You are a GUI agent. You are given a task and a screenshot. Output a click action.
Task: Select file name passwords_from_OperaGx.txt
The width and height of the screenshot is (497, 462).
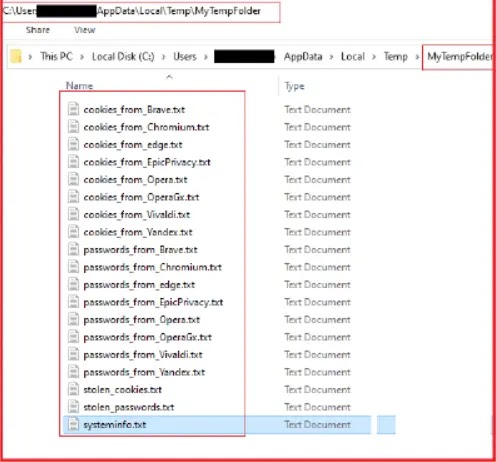(x=148, y=337)
